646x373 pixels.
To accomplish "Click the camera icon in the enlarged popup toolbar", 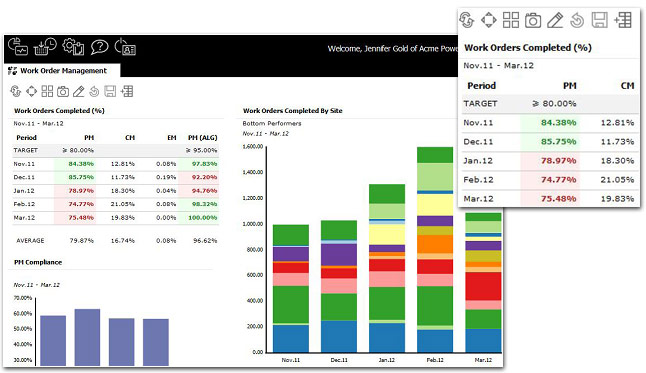I will point(533,20).
